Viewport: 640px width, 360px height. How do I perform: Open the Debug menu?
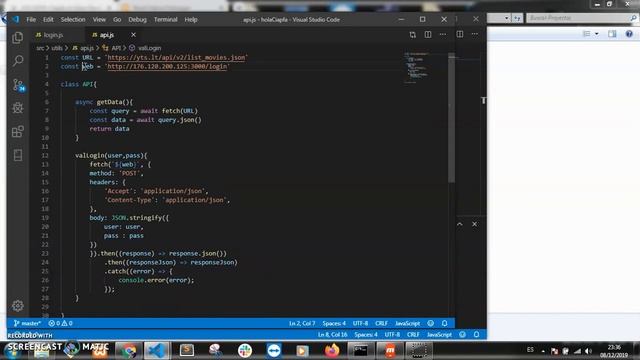tap(138, 20)
